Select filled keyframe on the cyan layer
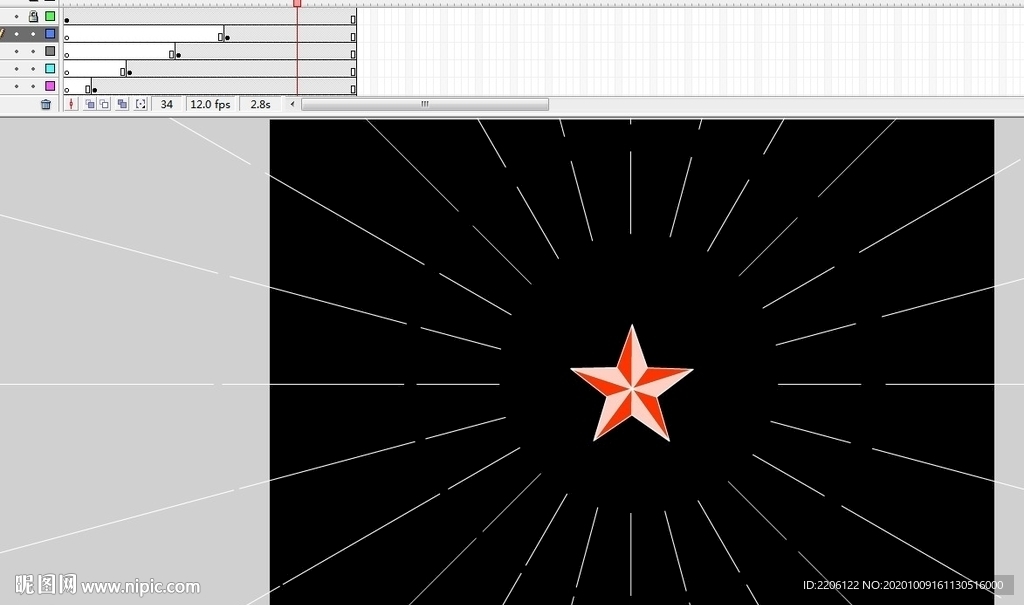 pyautogui.click(x=129, y=73)
